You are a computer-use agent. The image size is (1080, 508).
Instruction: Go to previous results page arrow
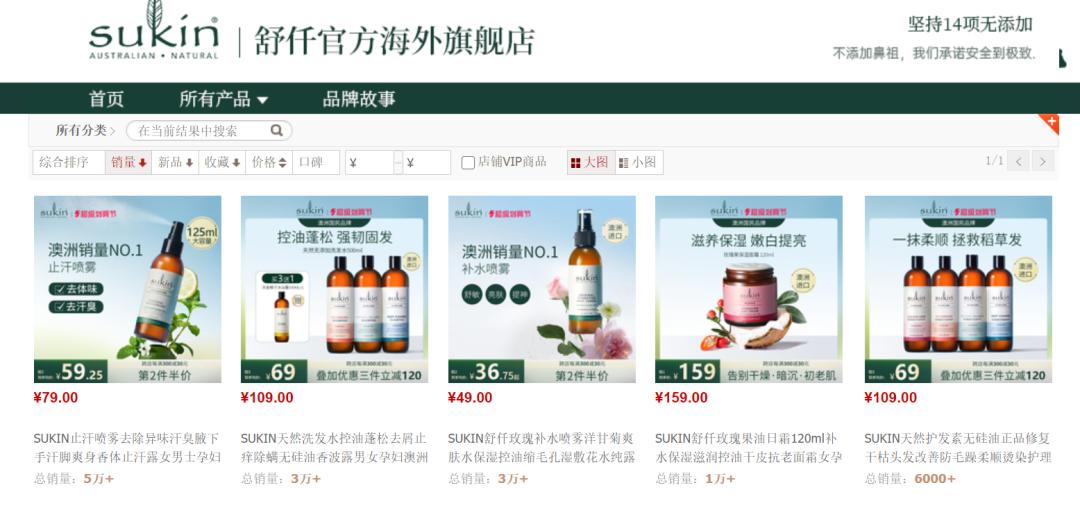tap(1018, 161)
